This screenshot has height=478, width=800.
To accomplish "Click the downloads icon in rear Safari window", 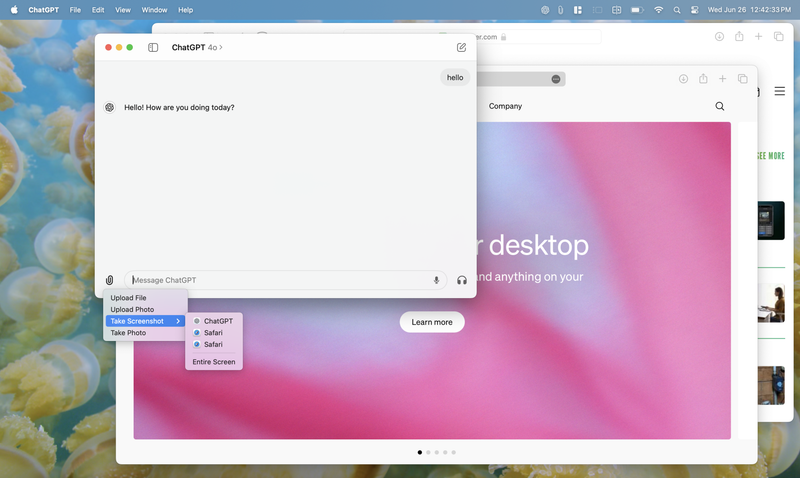I will pyautogui.click(x=719, y=37).
